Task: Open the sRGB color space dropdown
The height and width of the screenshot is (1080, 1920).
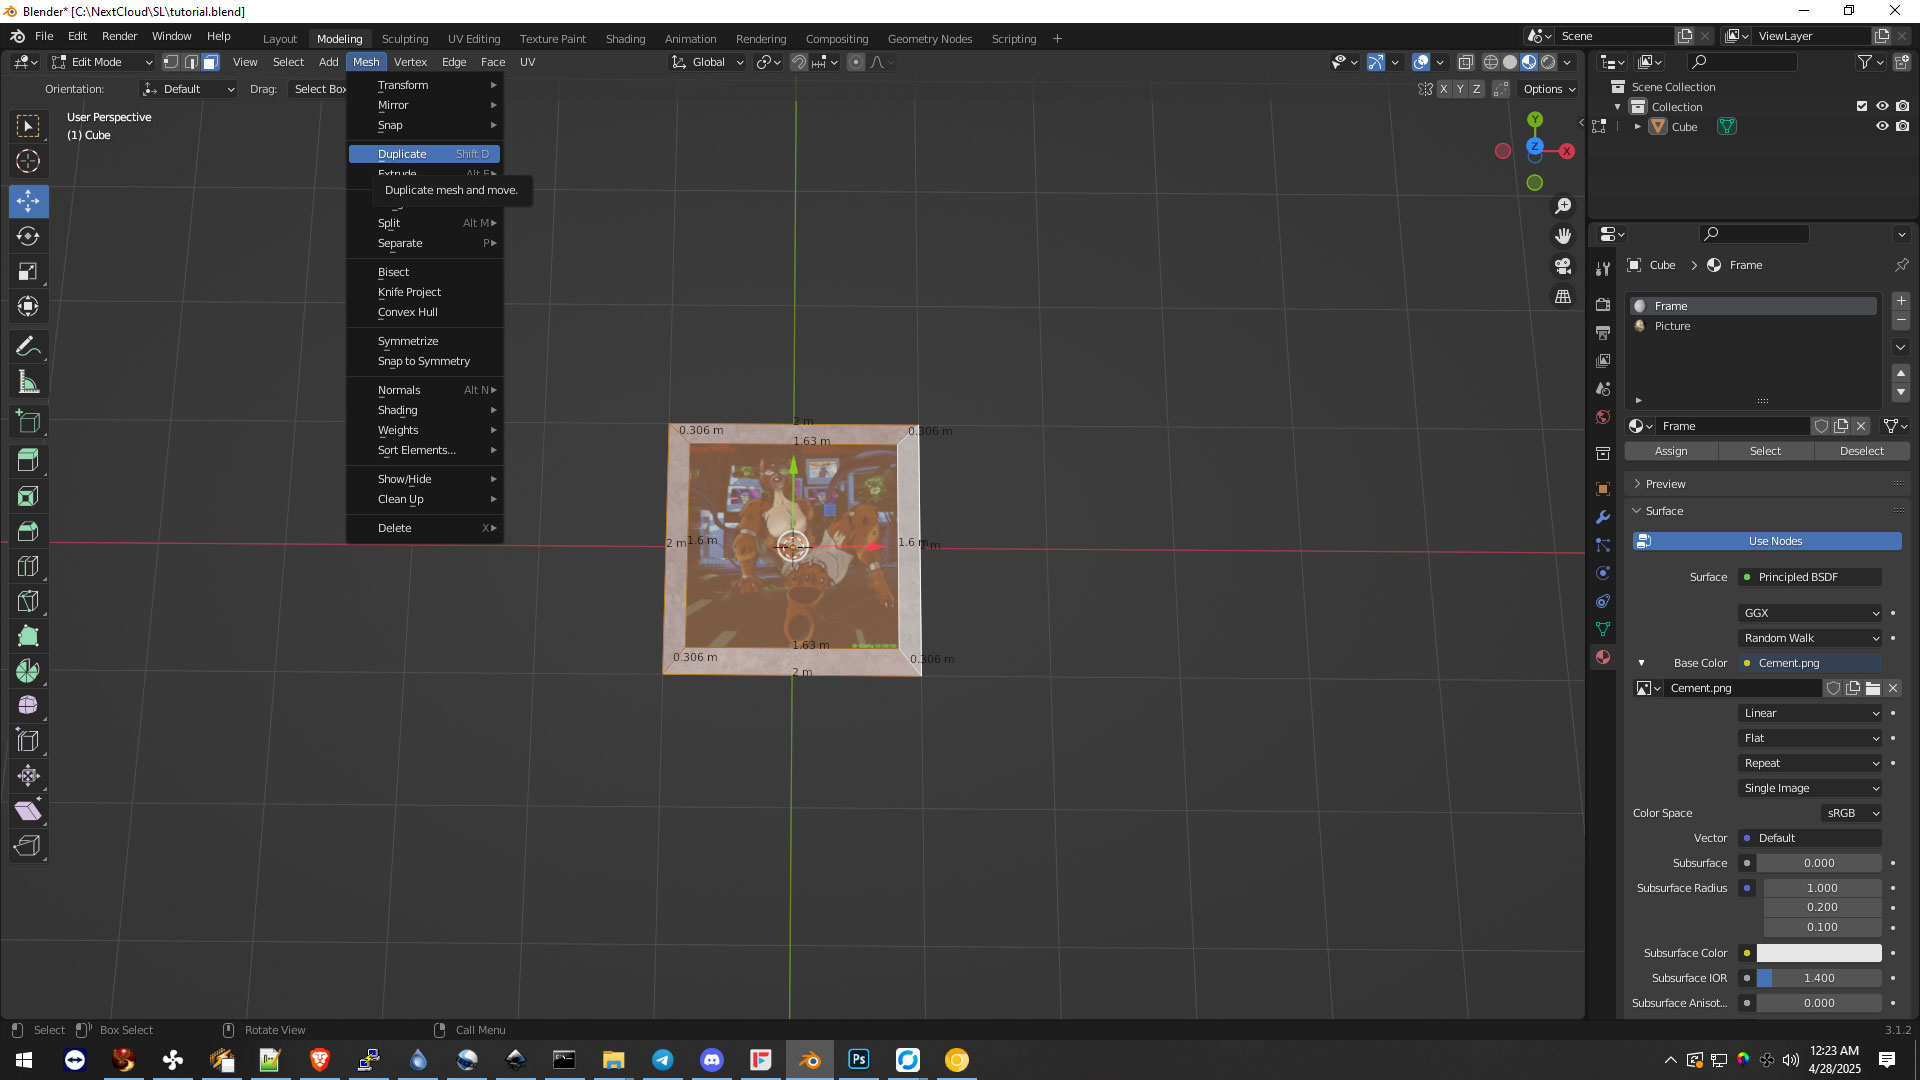Action: click(x=1852, y=813)
